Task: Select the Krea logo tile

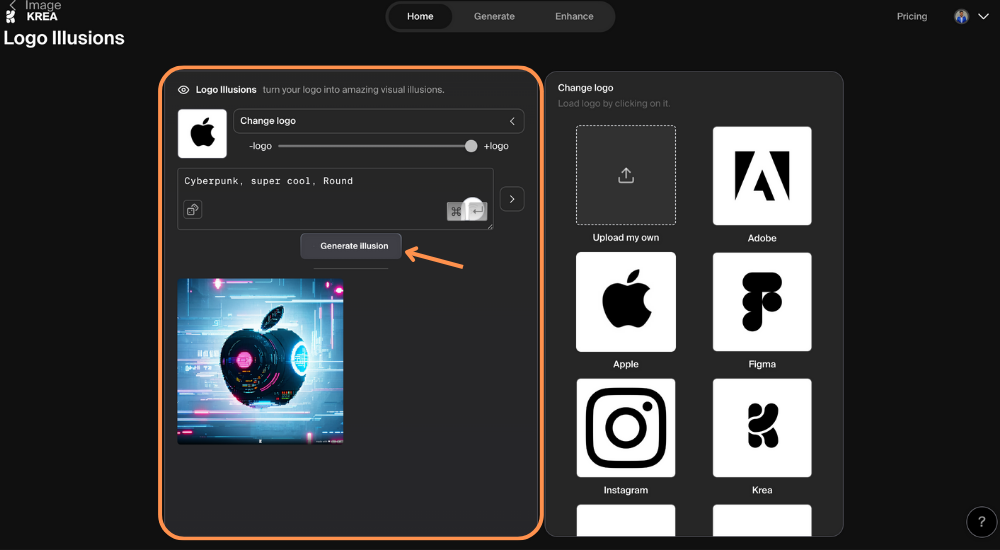Action: tap(762, 427)
